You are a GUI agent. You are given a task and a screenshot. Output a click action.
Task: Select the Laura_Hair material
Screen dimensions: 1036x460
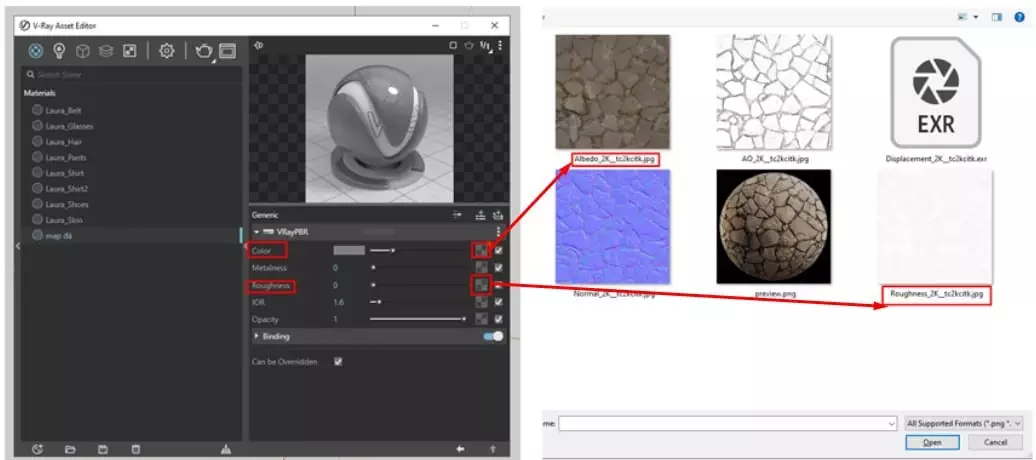pos(55,142)
